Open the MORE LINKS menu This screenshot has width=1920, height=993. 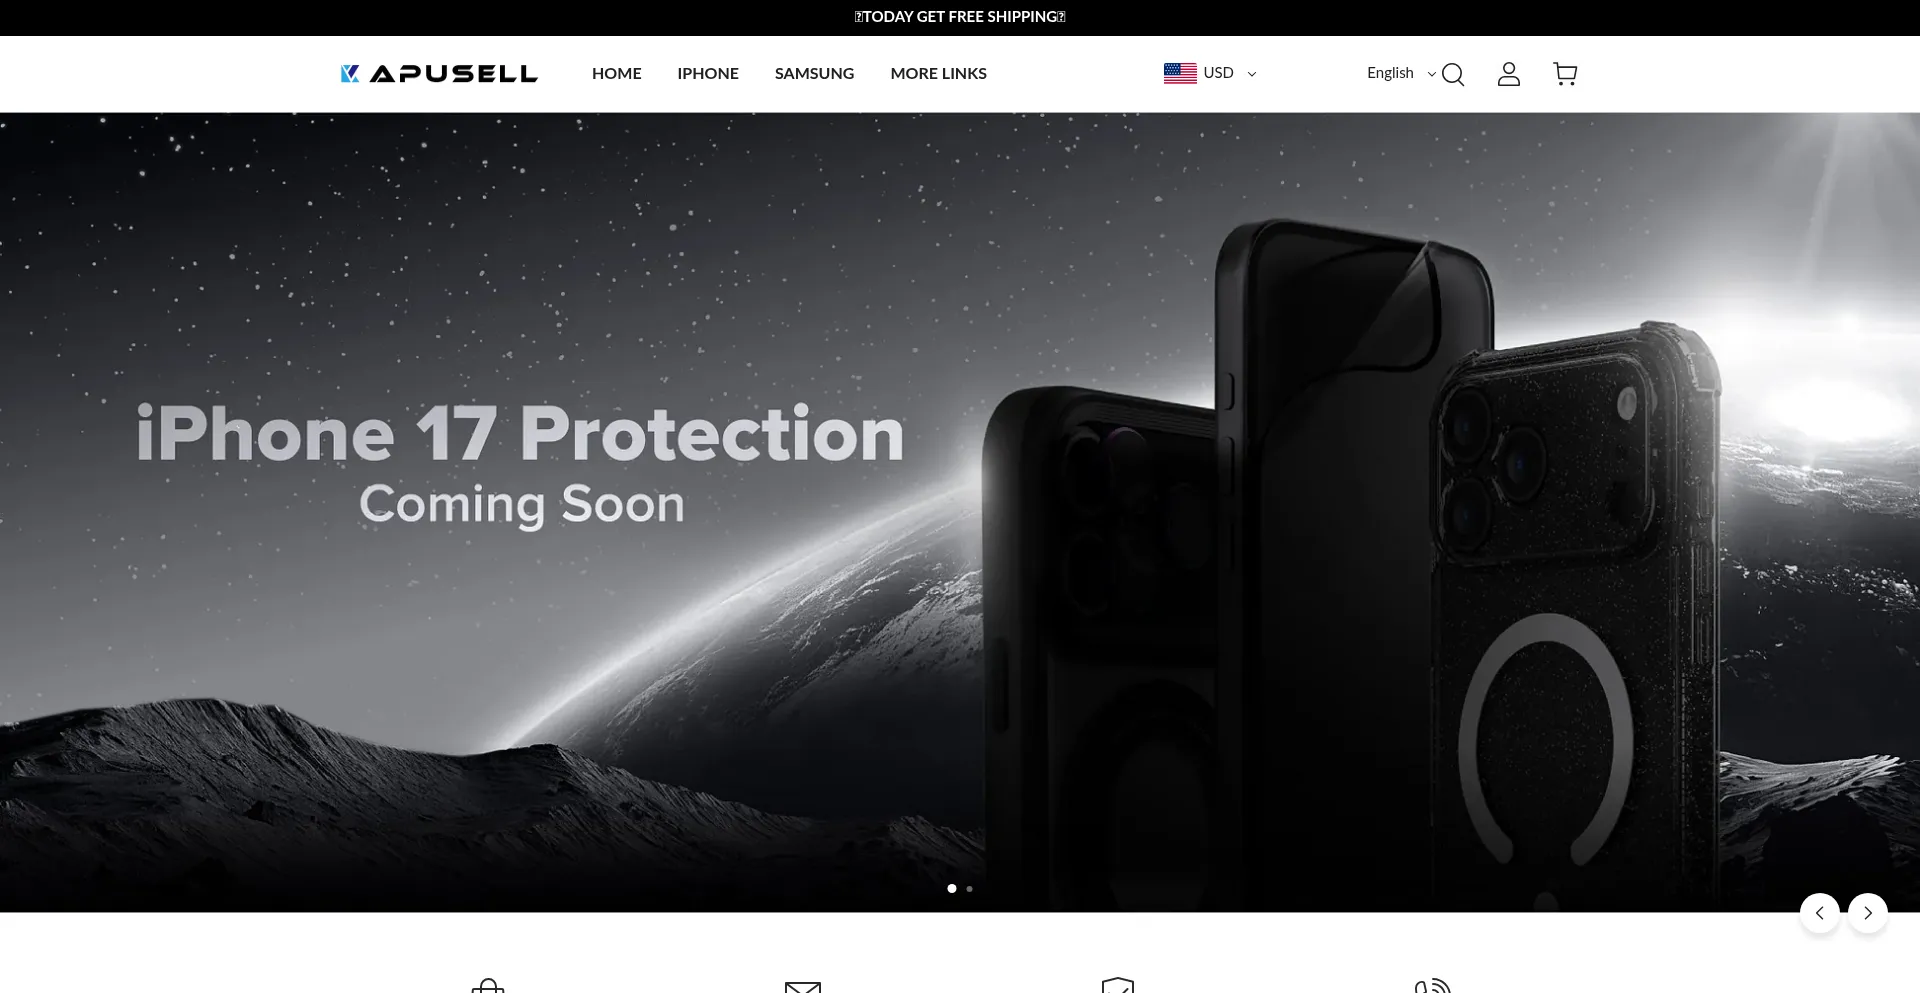939,74
